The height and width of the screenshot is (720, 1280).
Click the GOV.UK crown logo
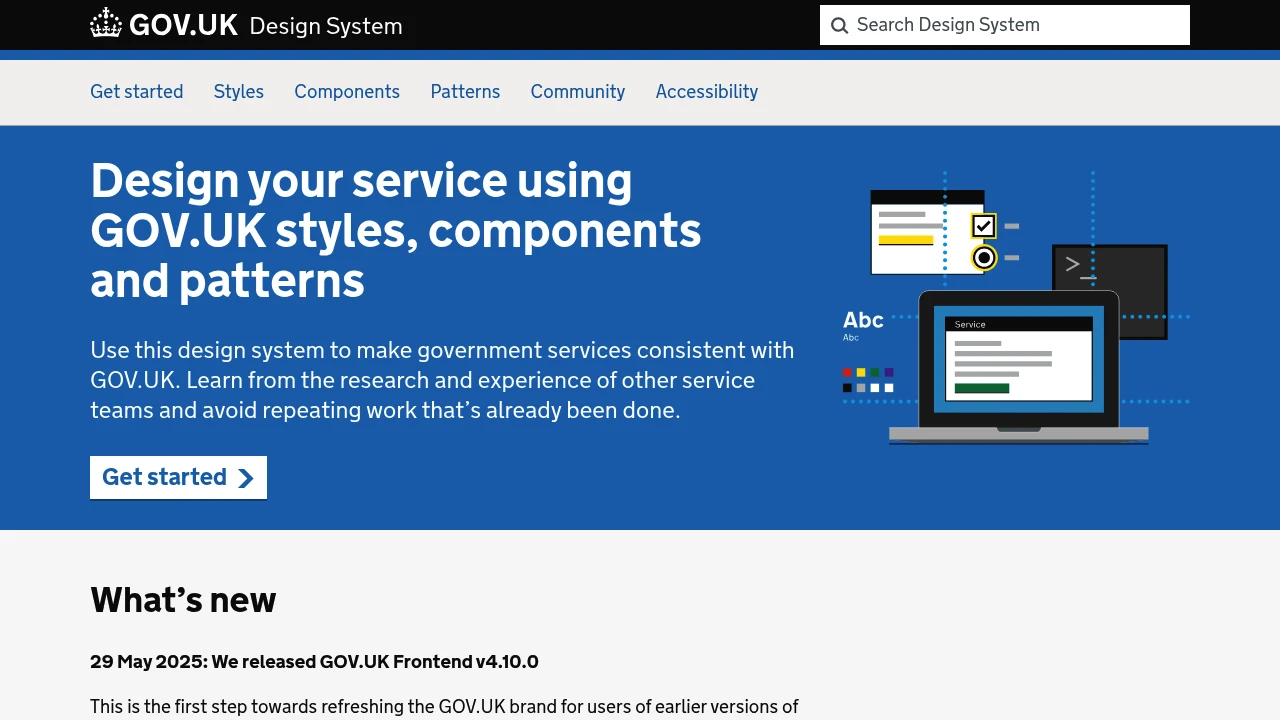tap(106, 24)
